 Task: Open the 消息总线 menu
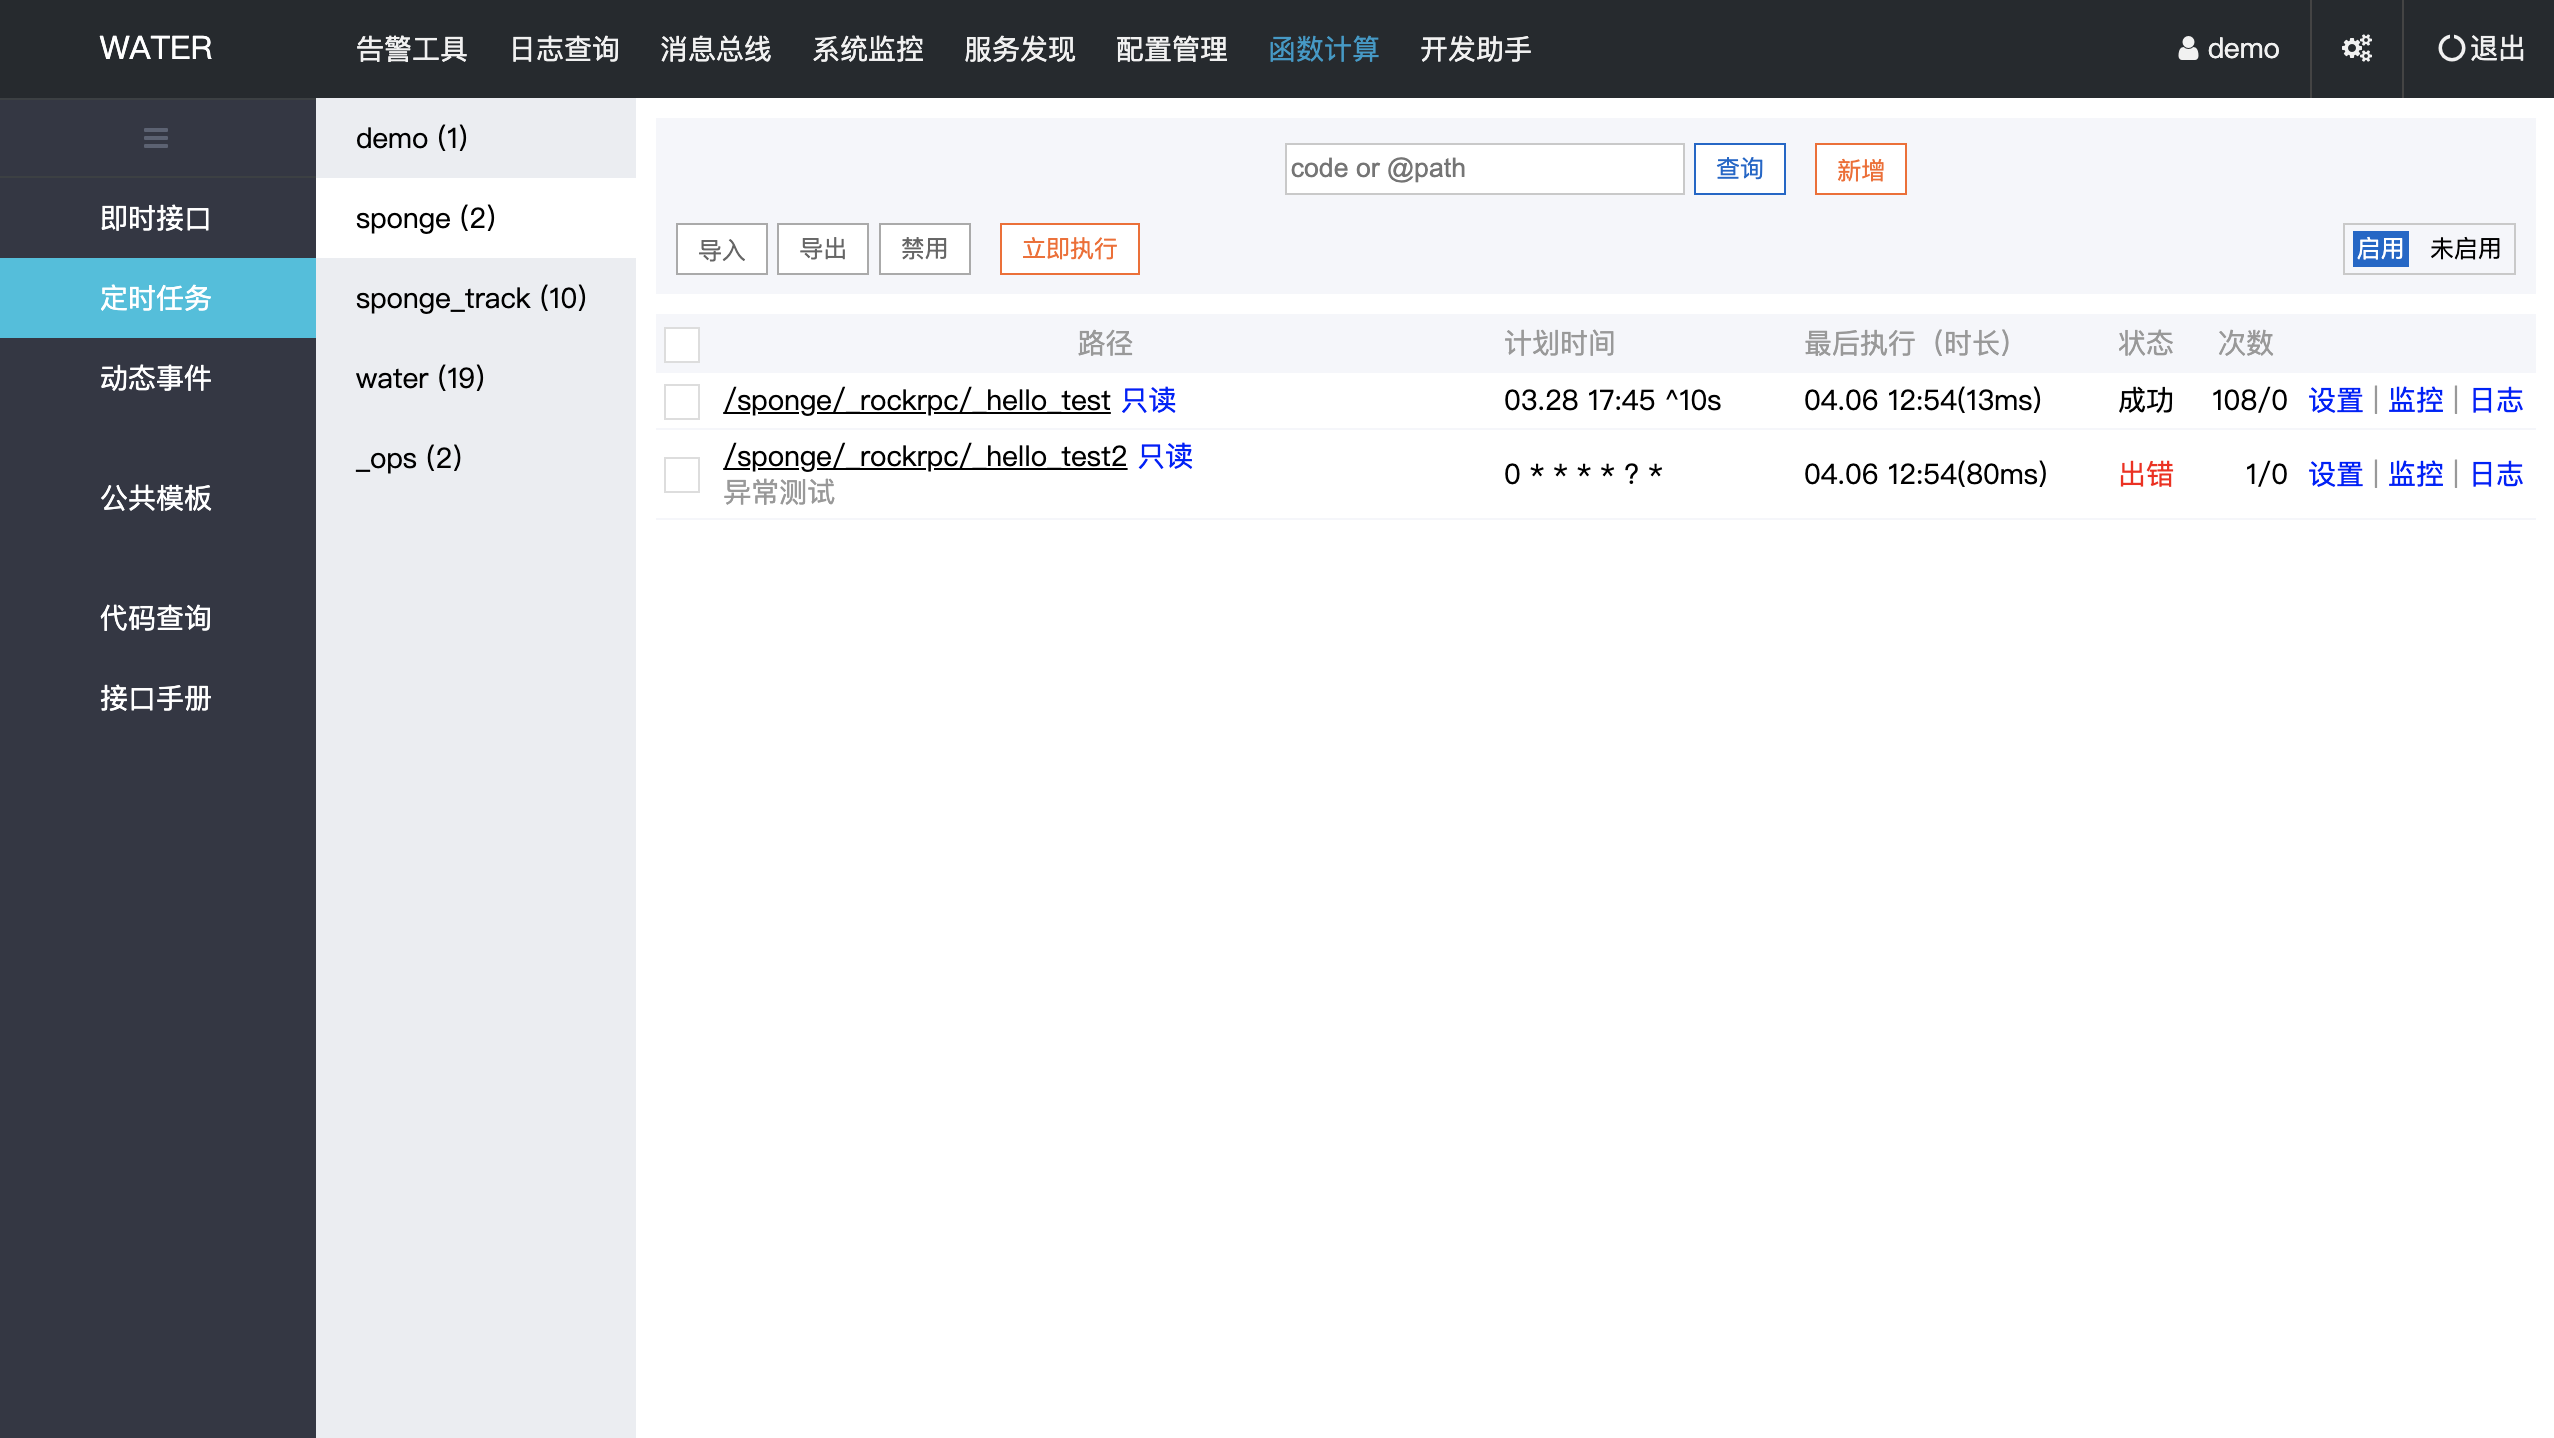pos(716,49)
